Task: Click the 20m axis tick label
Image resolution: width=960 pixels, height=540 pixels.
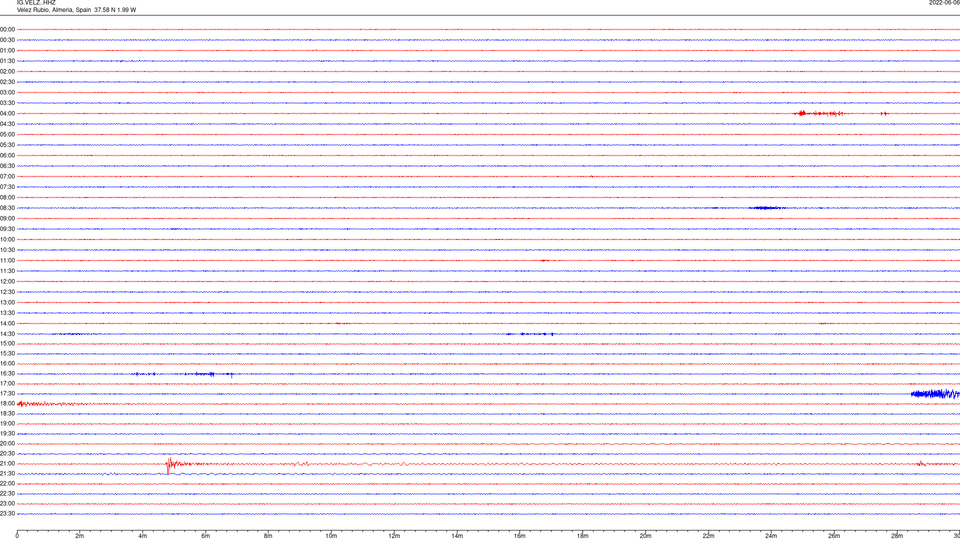Action: 645,536
